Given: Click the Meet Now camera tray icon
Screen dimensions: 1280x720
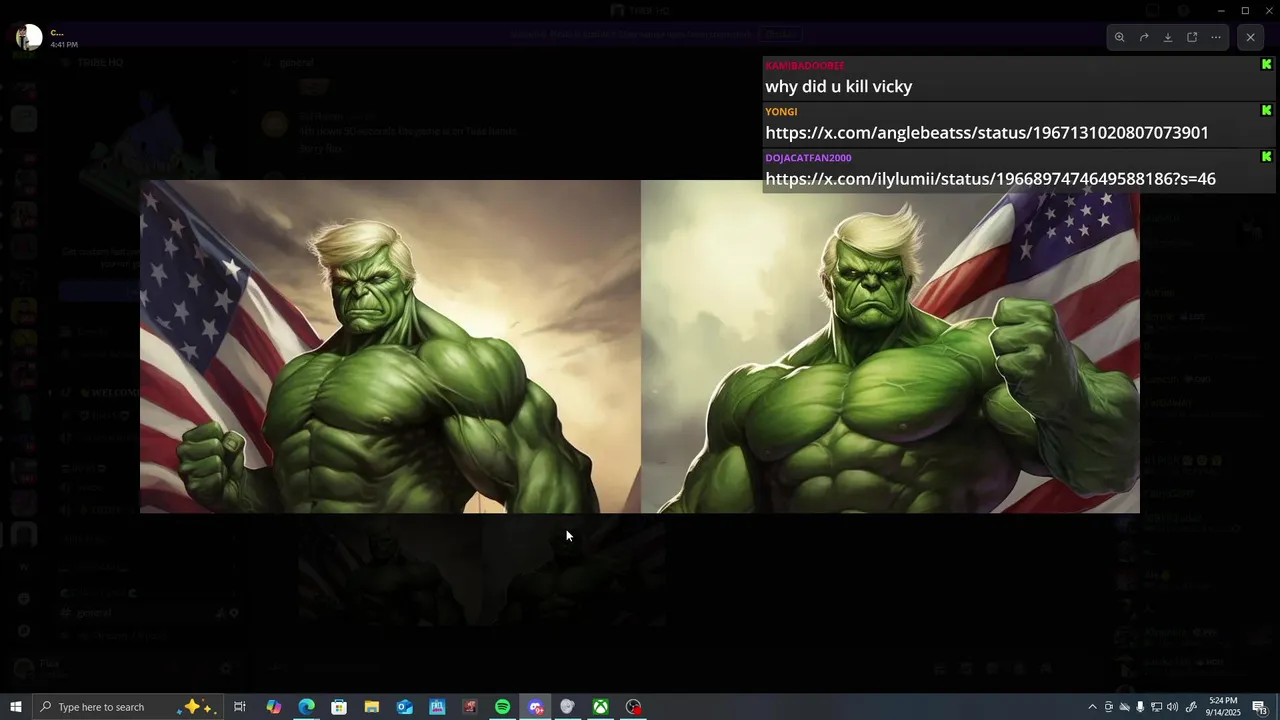Looking at the screenshot, I should pyautogui.click(x=1108, y=707).
